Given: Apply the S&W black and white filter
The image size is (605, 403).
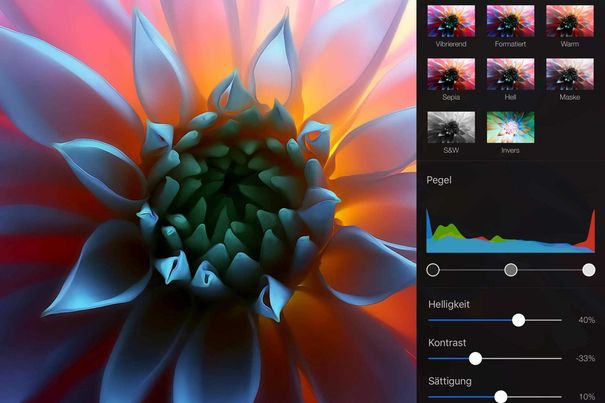Looking at the screenshot, I should pos(451,127).
